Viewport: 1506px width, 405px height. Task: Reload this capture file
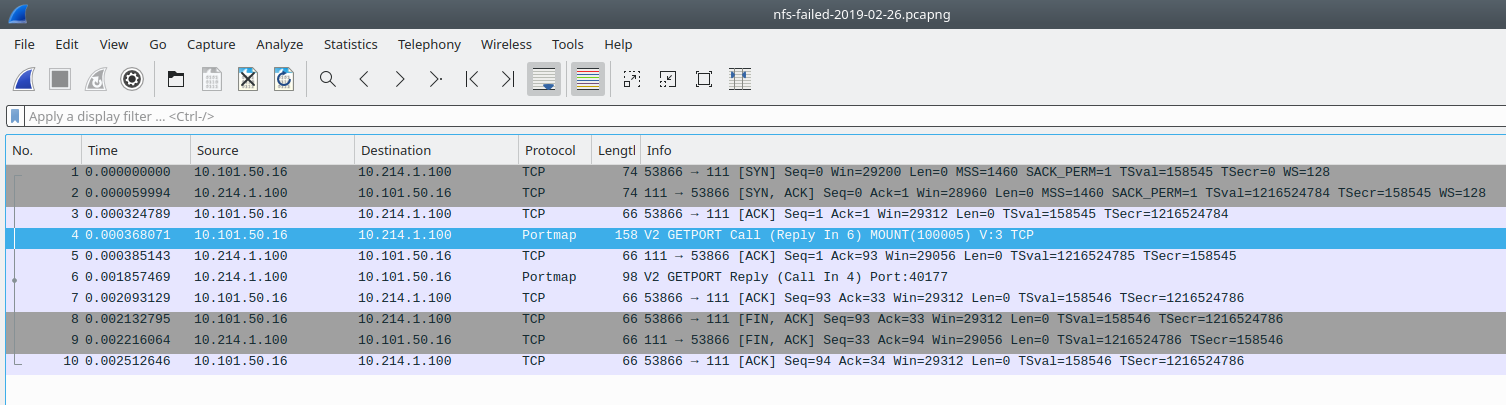pos(284,79)
